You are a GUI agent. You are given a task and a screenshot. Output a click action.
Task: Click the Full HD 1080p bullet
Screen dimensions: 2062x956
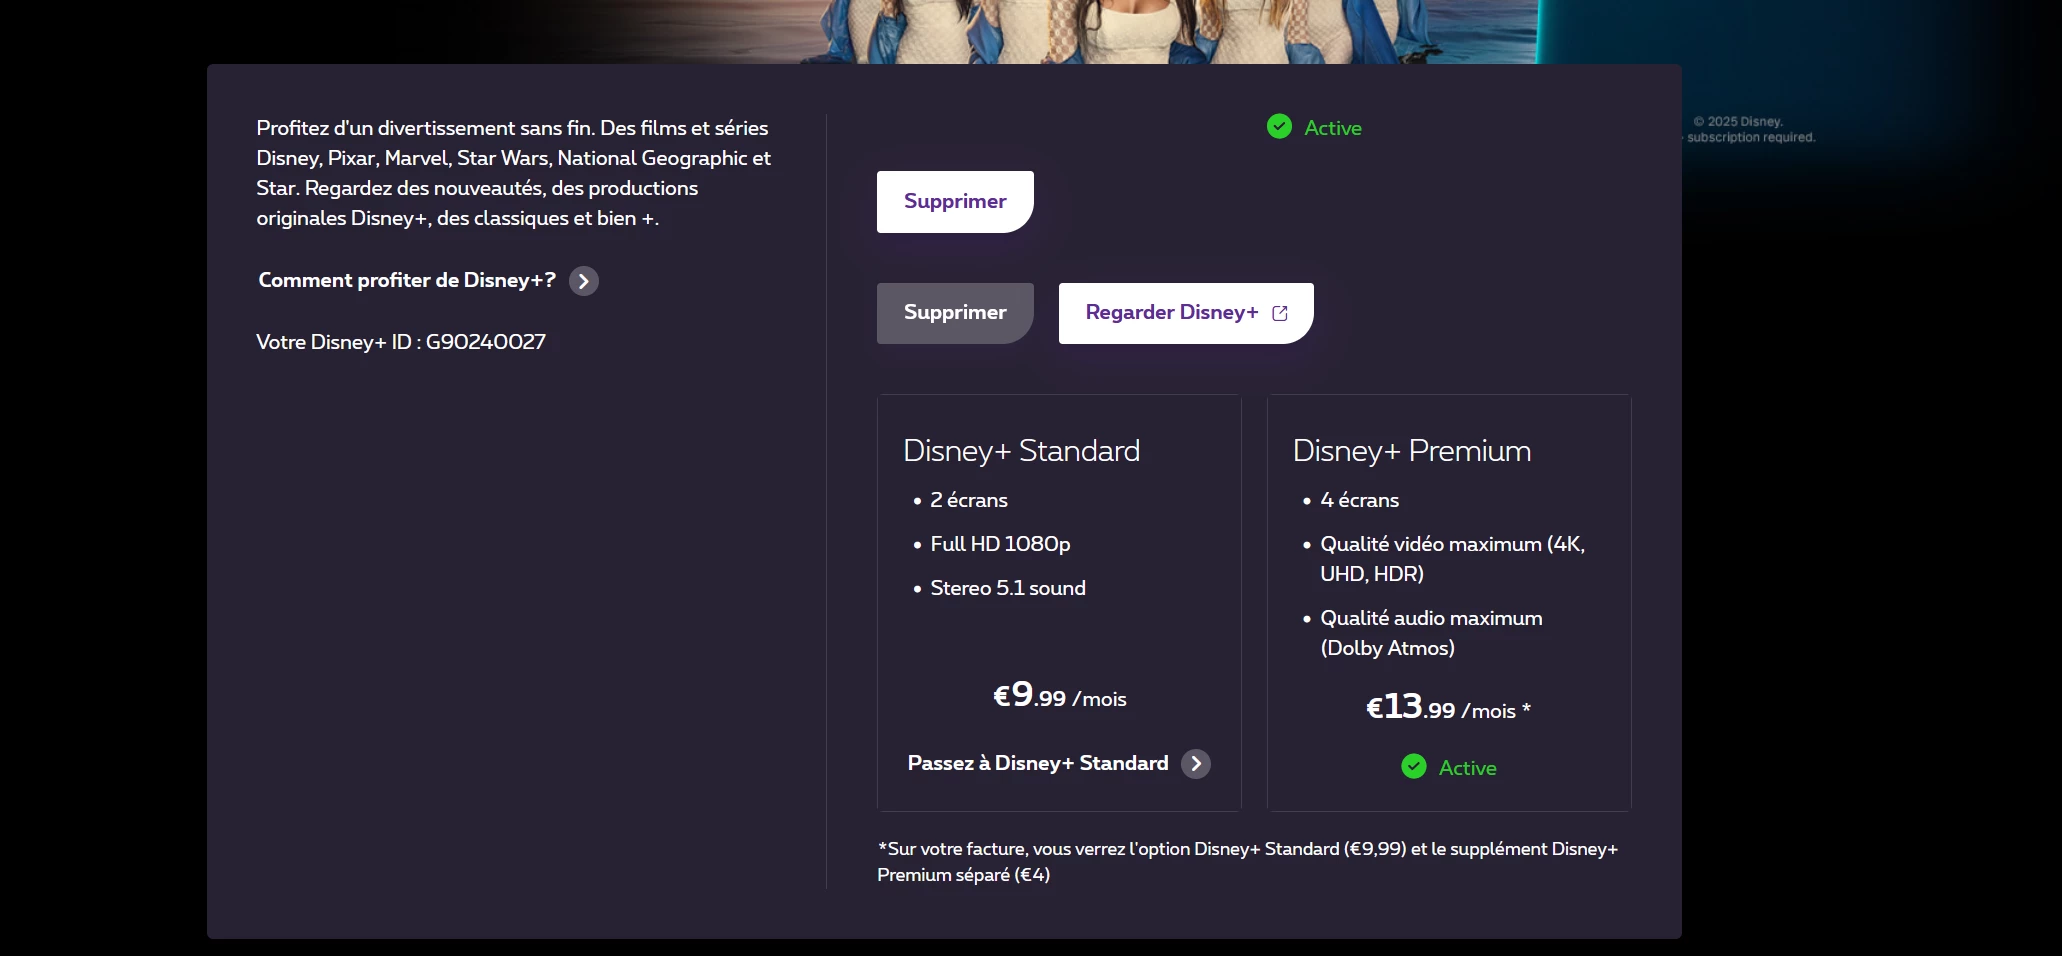click(1000, 544)
